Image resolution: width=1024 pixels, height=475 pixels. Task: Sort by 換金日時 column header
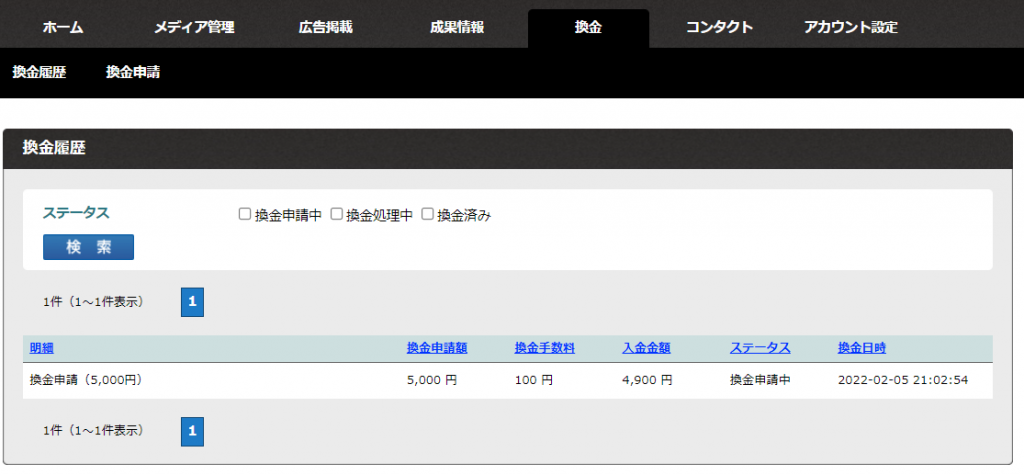click(862, 348)
